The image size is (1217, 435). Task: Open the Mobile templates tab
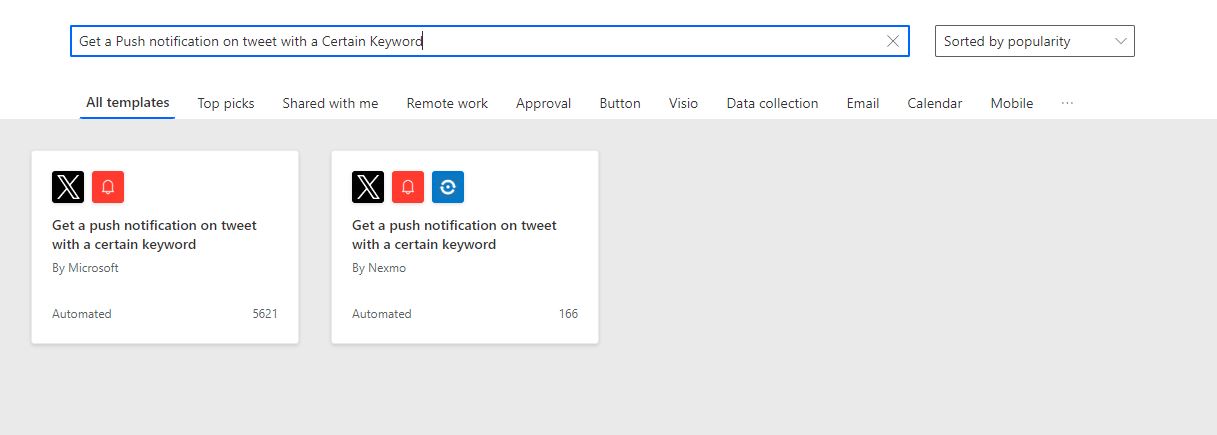pyautogui.click(x=1011, y=103)
